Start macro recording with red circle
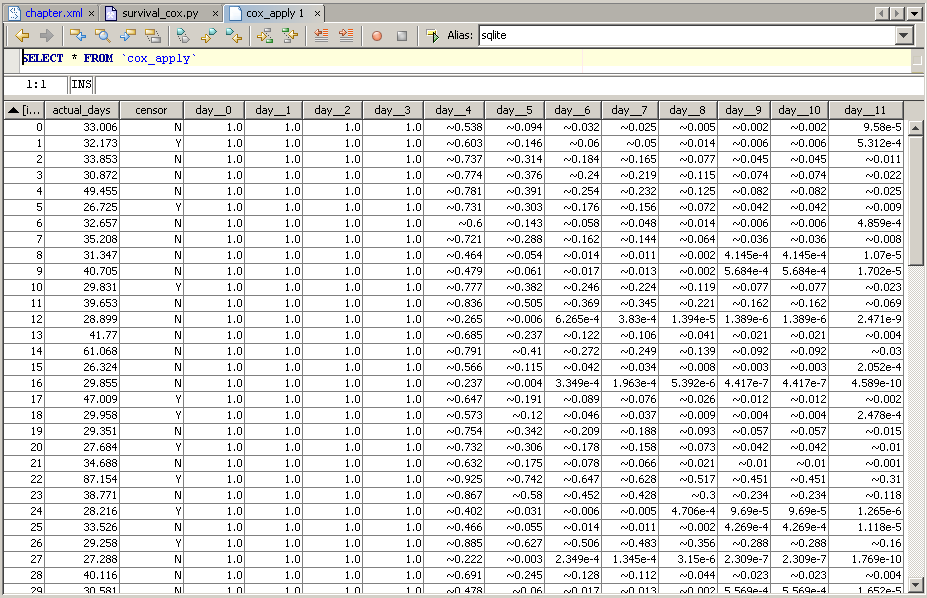The image size is (927, 598). [x=377, y=36]
